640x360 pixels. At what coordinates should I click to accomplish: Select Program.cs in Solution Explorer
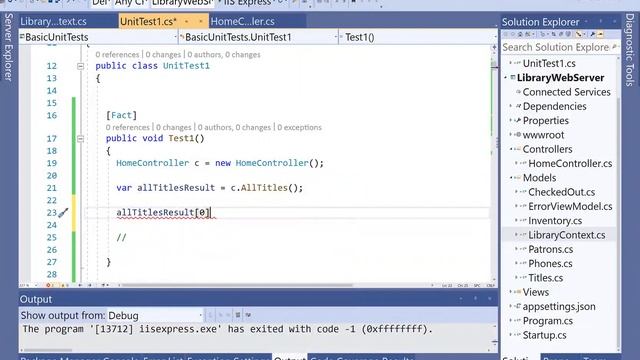[x=548, y=320]
